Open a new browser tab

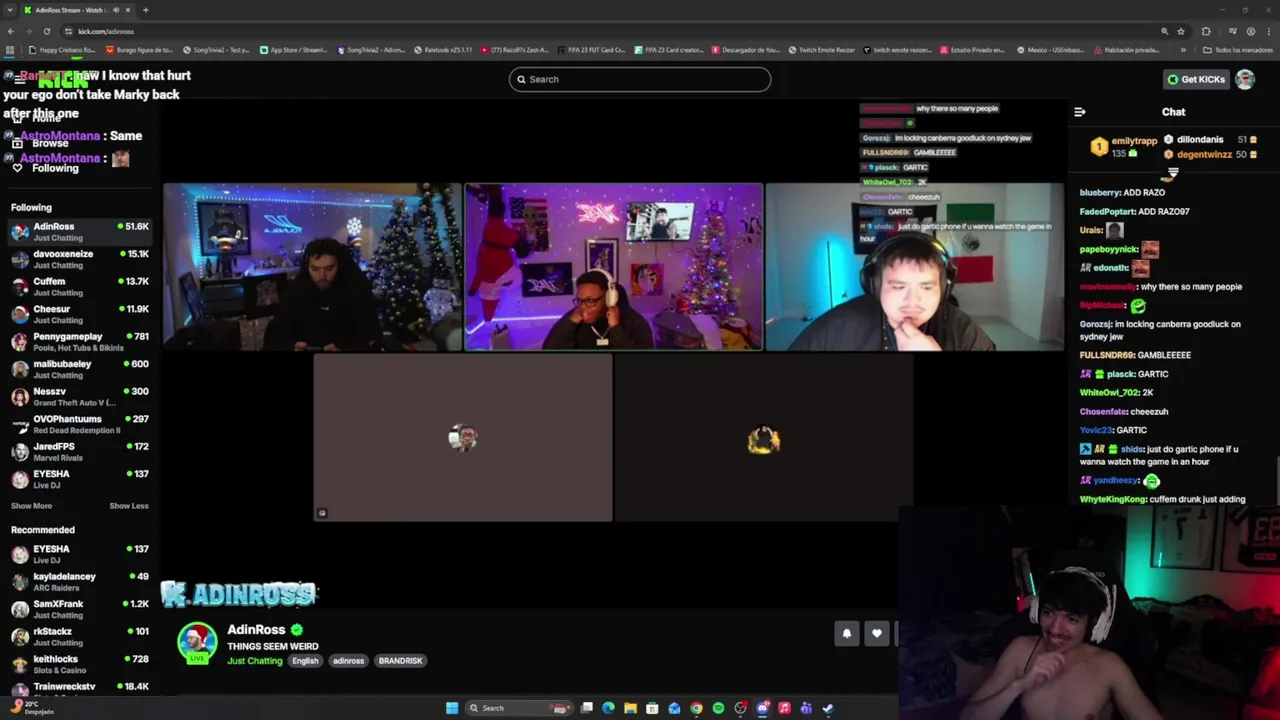(146, 10)
